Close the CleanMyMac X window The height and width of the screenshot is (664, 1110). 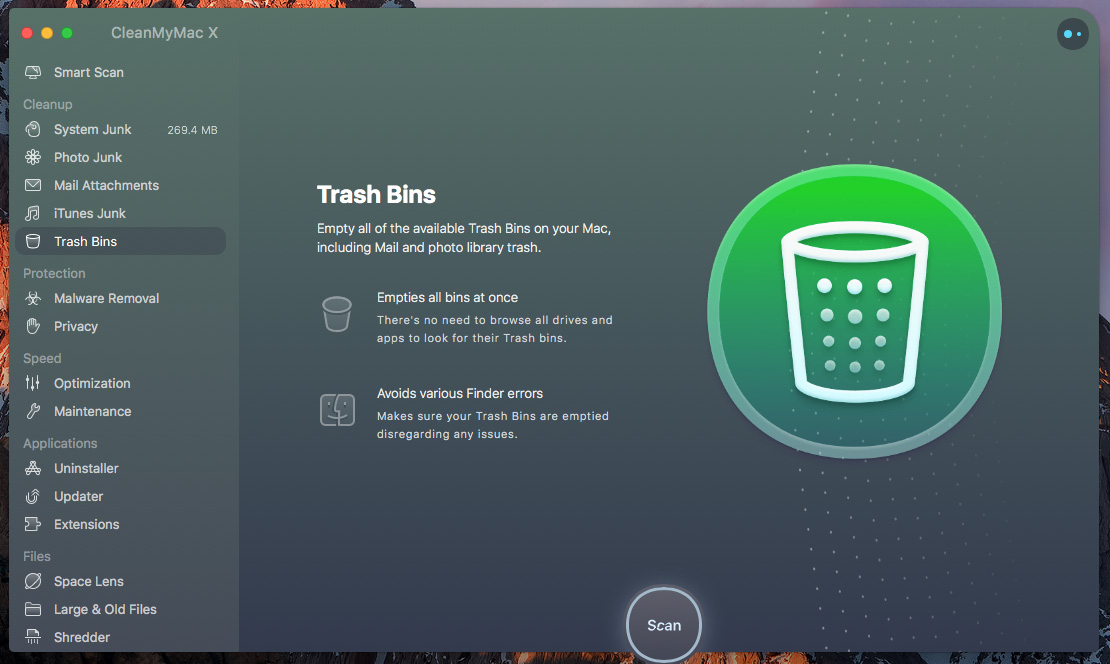[27, 33]
